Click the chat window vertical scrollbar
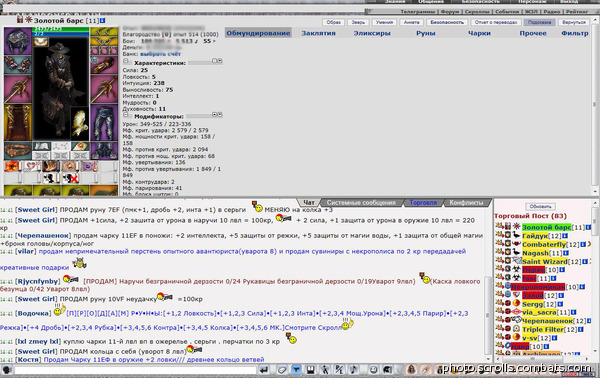This screenshot has width=600, height=378. point(488,316)
